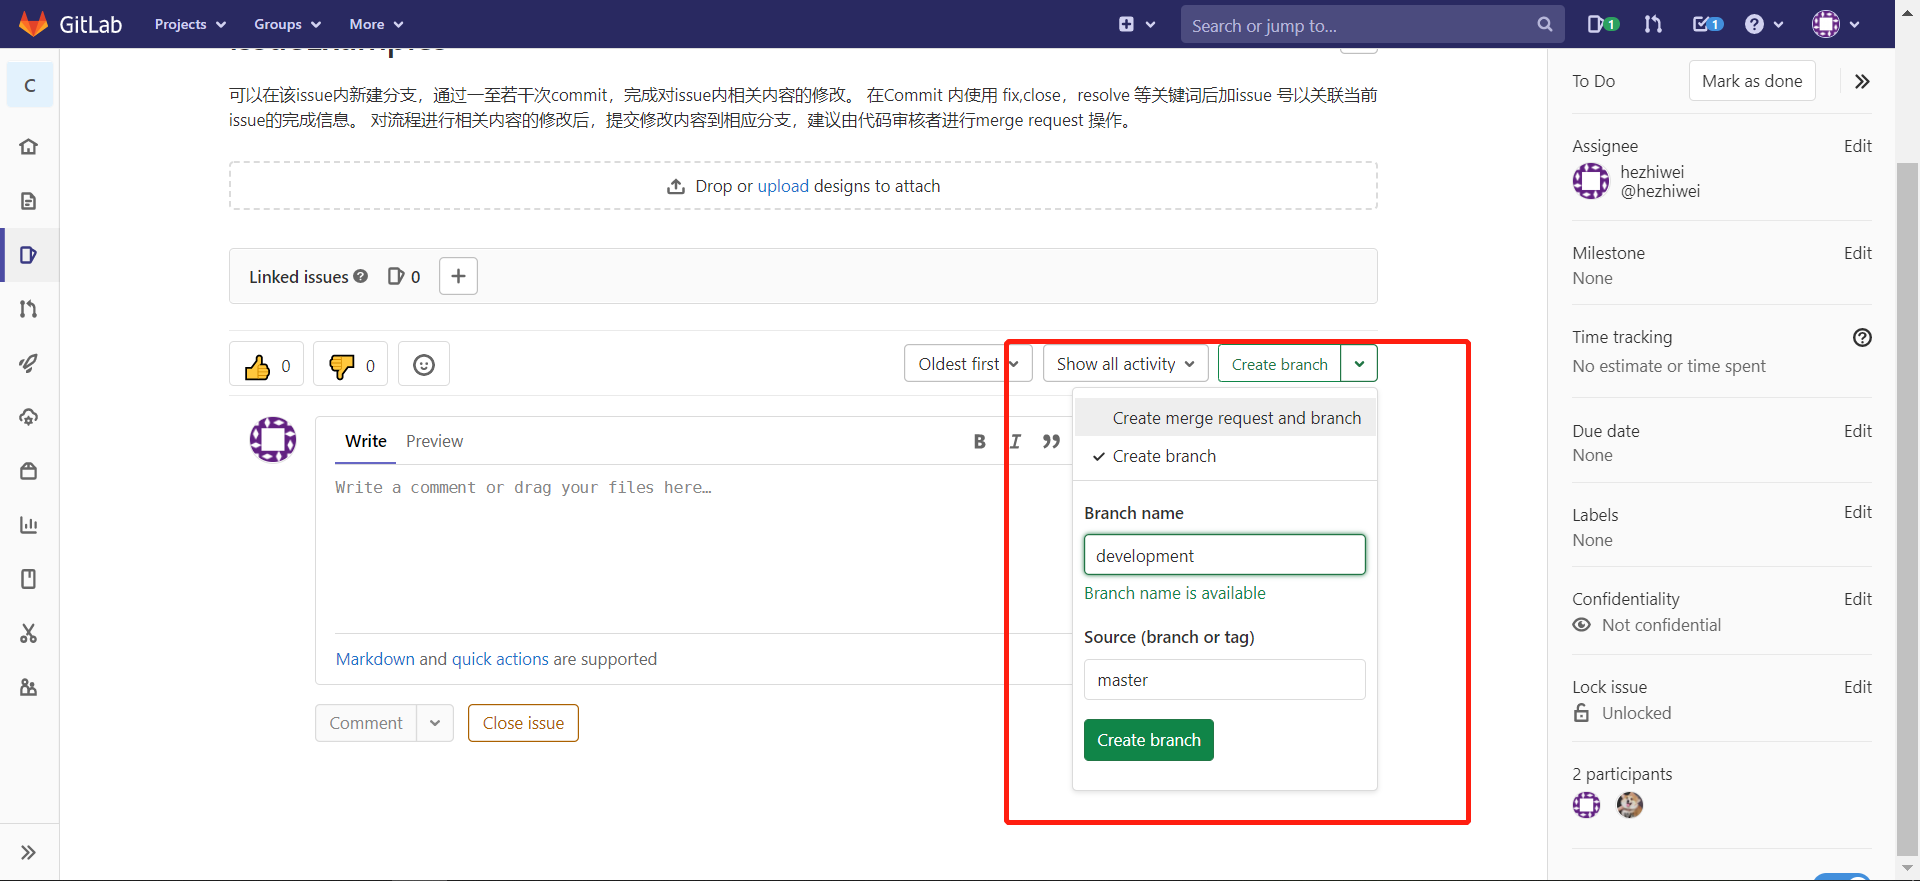Open Snippets scissors icon in sidebar
Image resolution: width=1920 pixels, height=881 pixels.
[x=29, y=633]
